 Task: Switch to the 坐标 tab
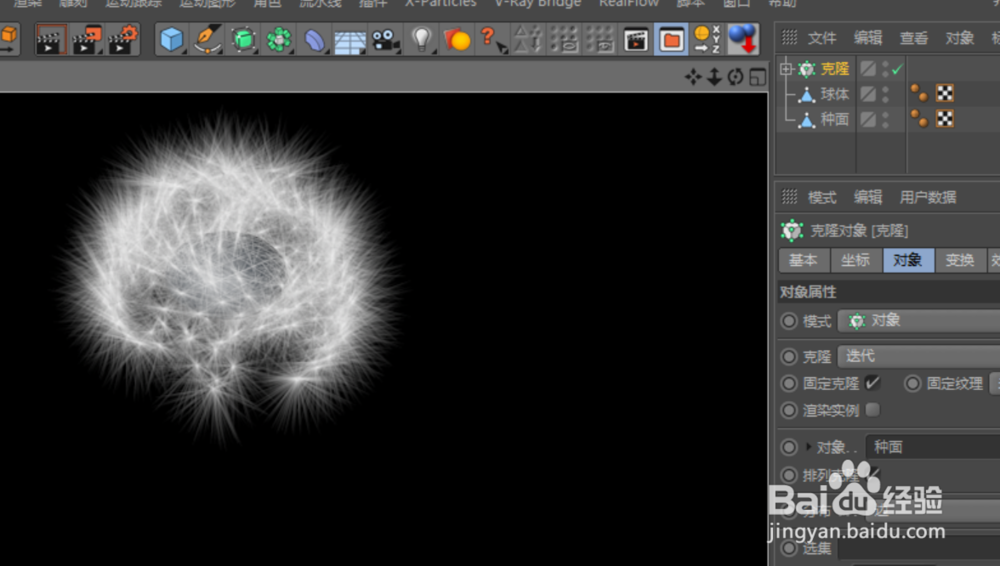pyautogui.click(x=856, y=260)
